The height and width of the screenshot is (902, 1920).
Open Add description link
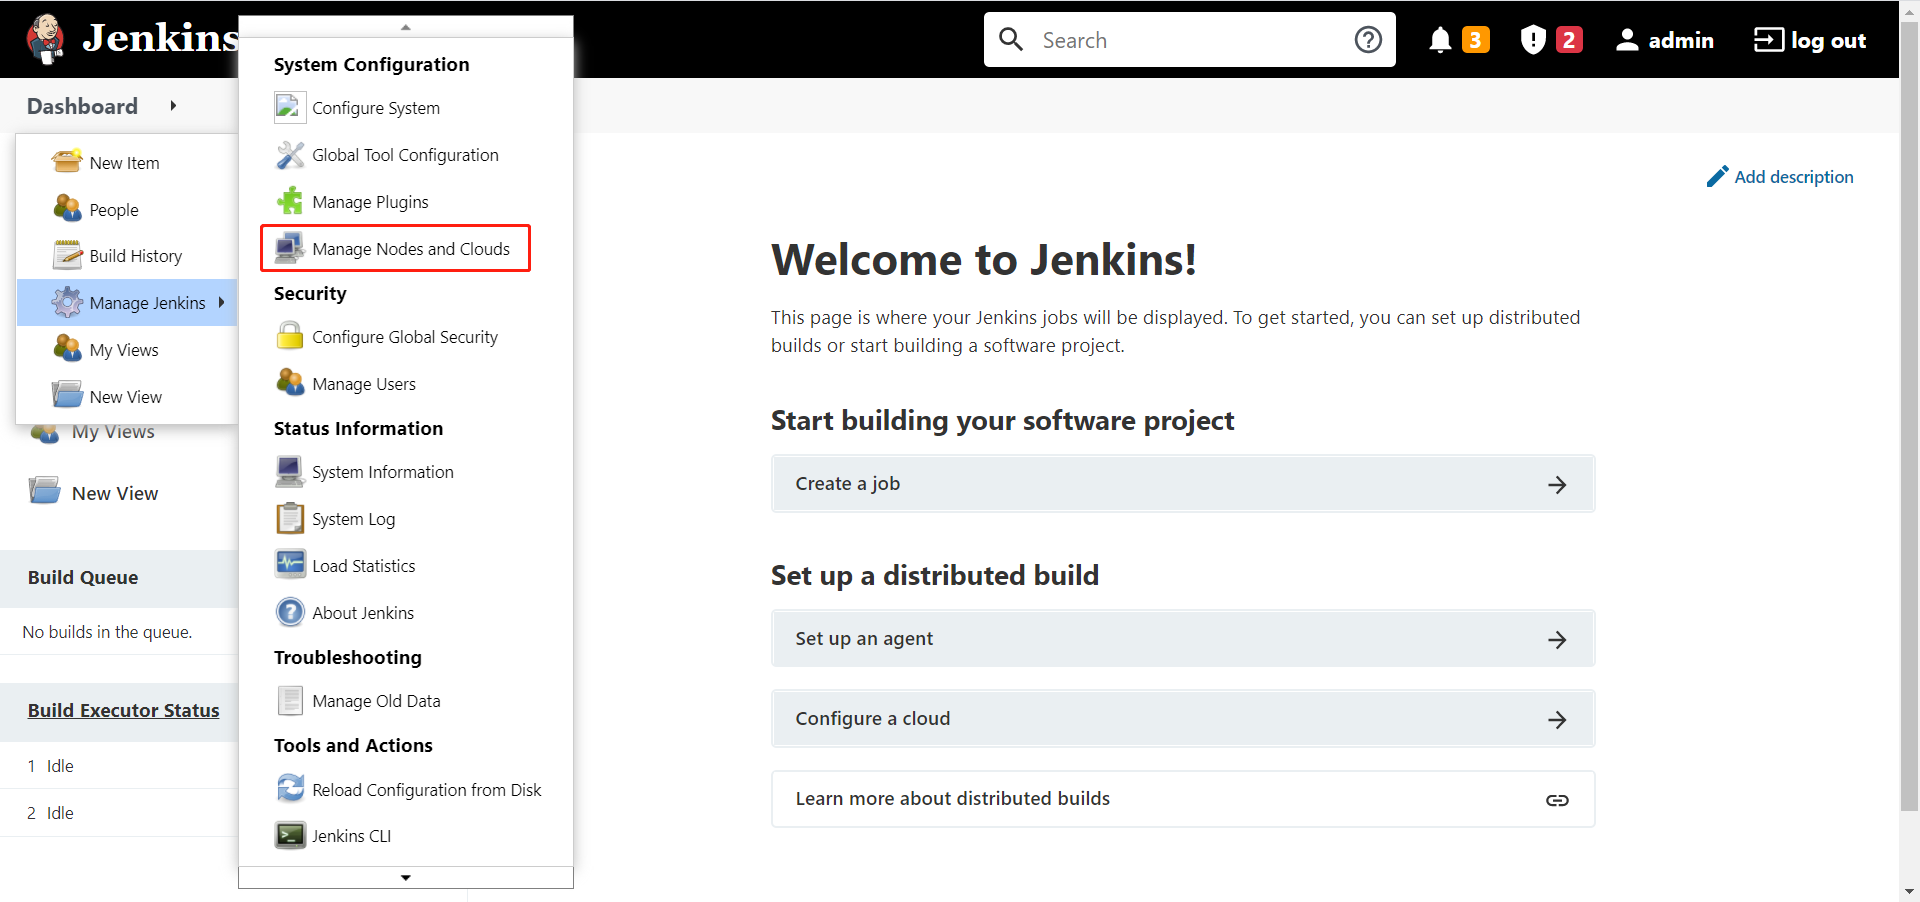click(x=1792, y=177)
